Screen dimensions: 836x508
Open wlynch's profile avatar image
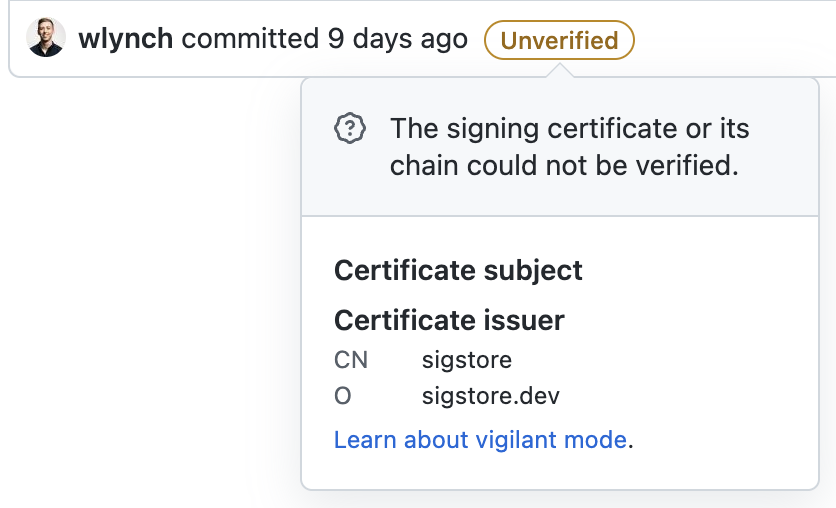(46, 37)
